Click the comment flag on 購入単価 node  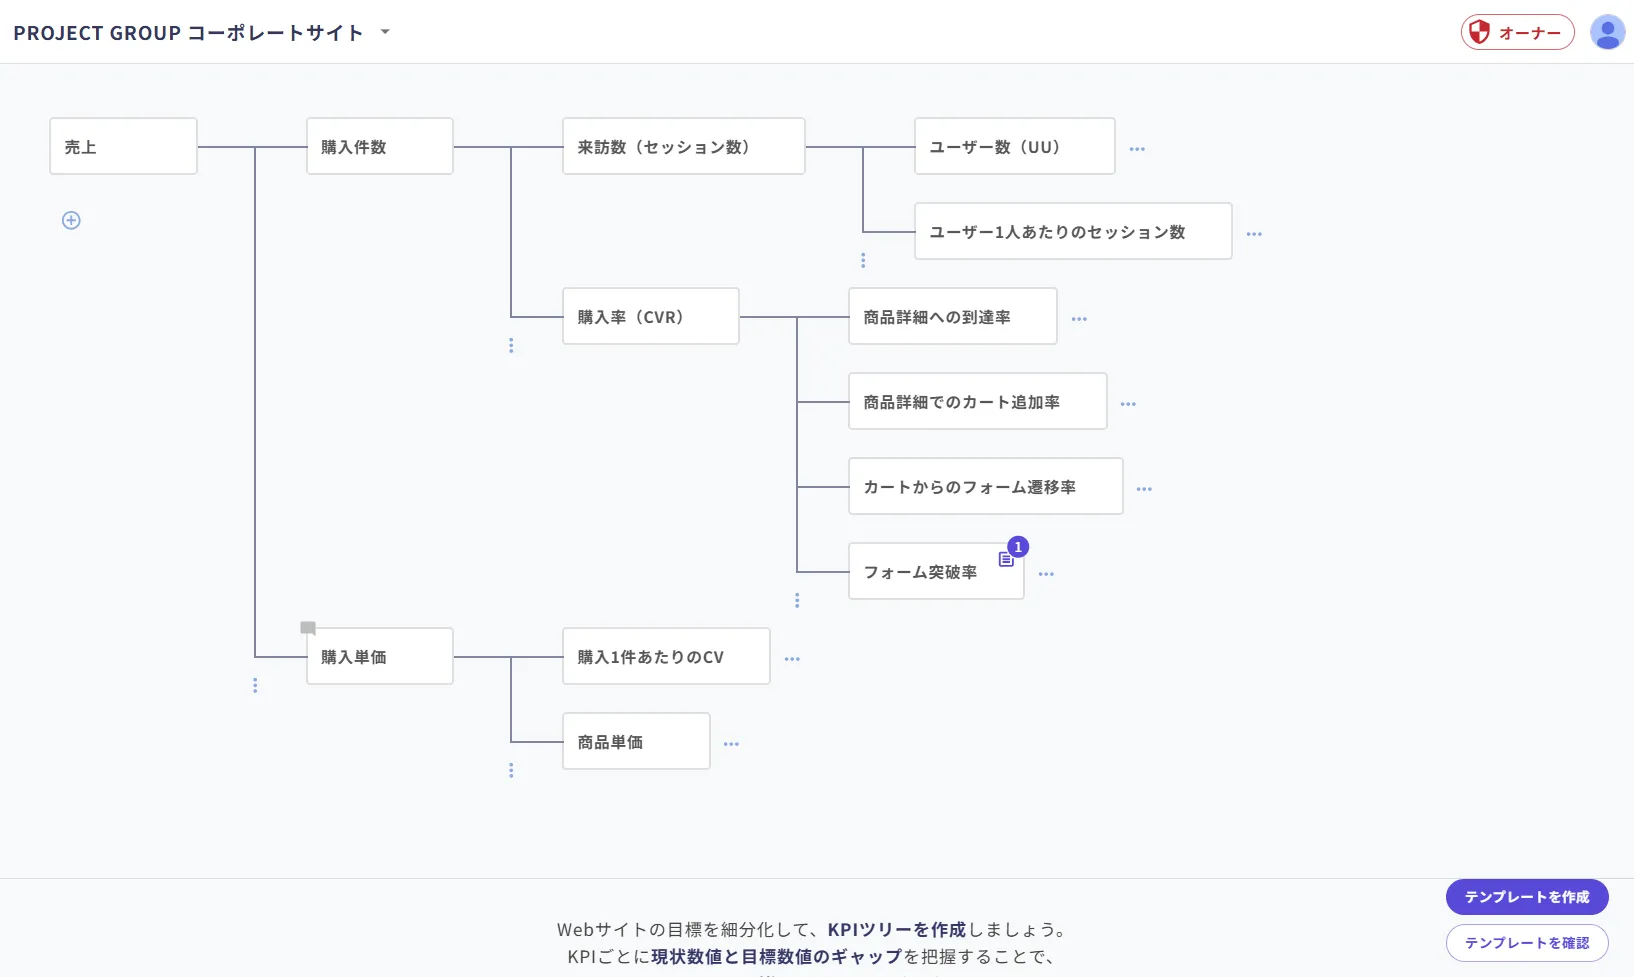pyautogui.click(x=308, y=628)
